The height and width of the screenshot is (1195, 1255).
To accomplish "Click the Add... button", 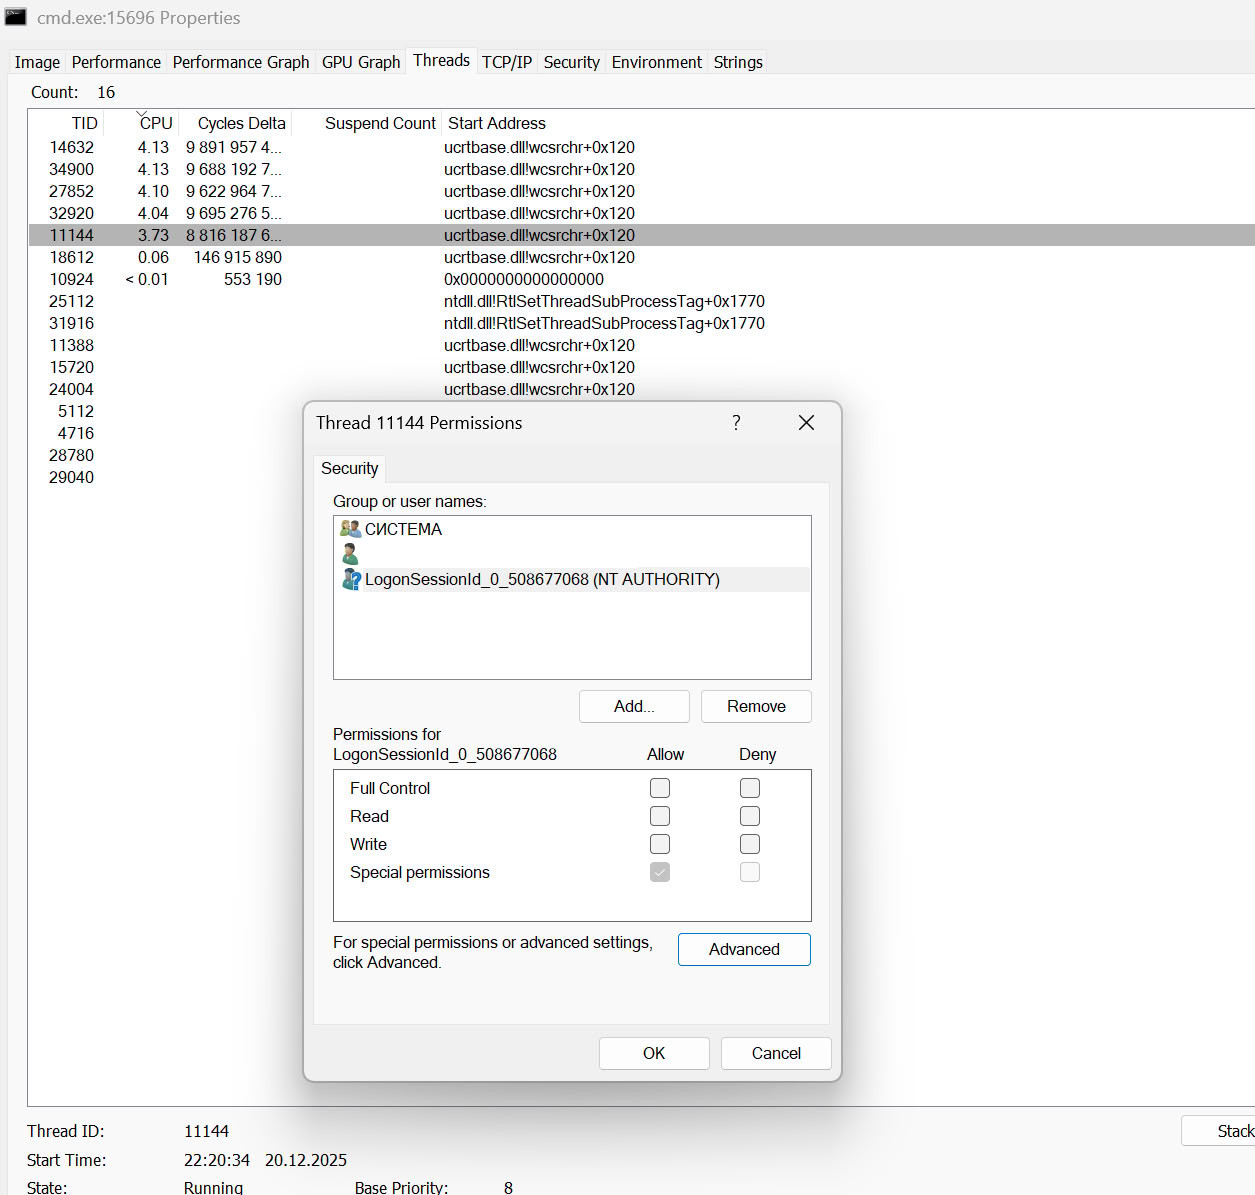I will click(634, 706).
